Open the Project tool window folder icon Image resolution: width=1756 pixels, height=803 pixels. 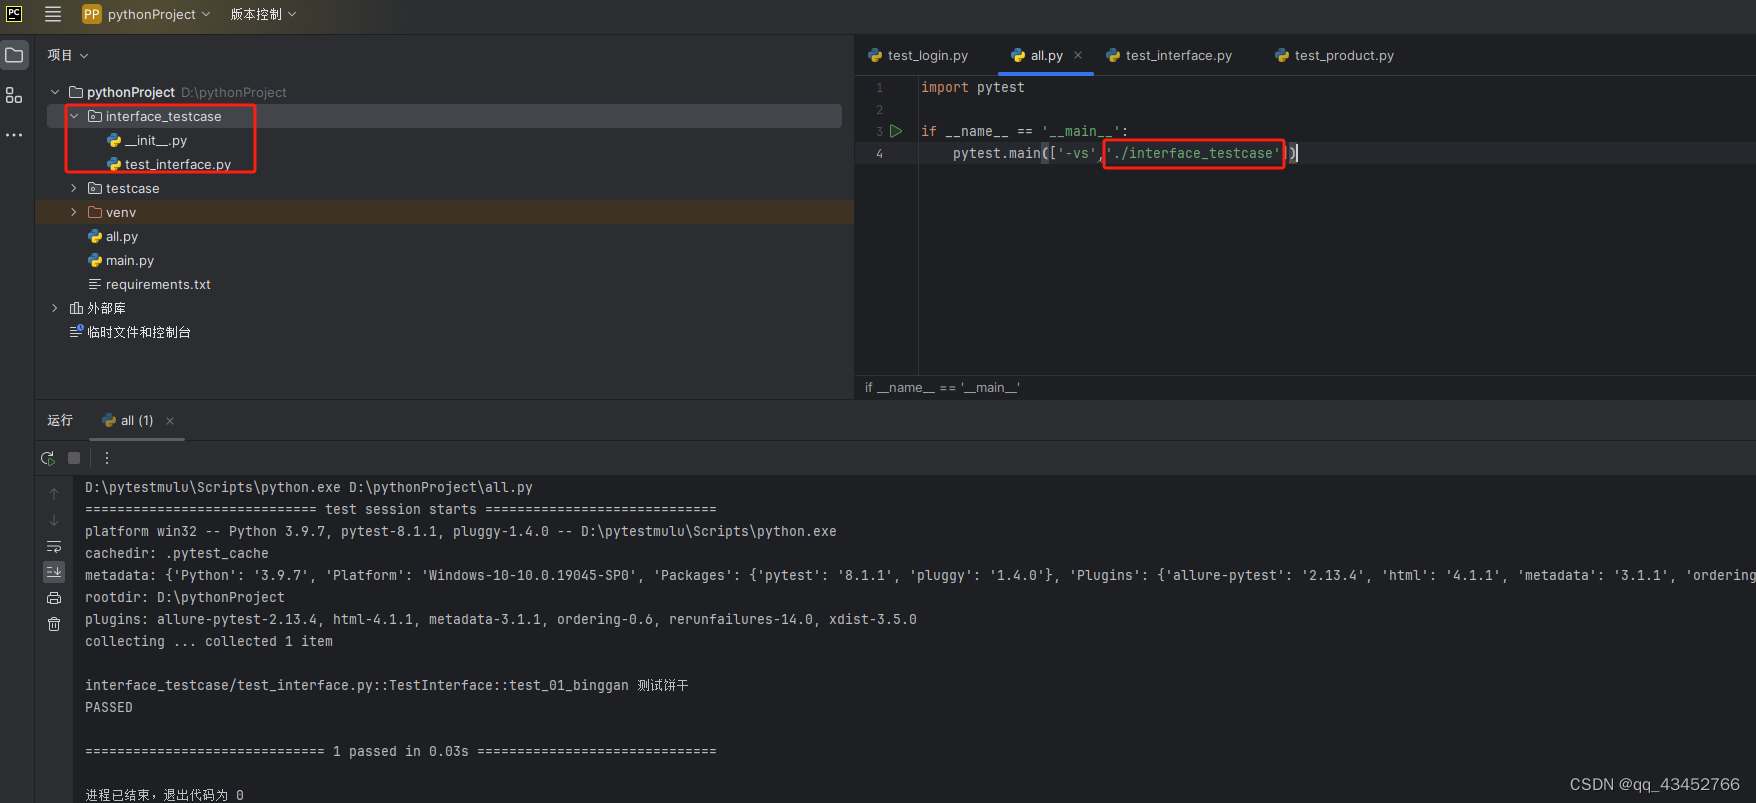click(14, 55)
